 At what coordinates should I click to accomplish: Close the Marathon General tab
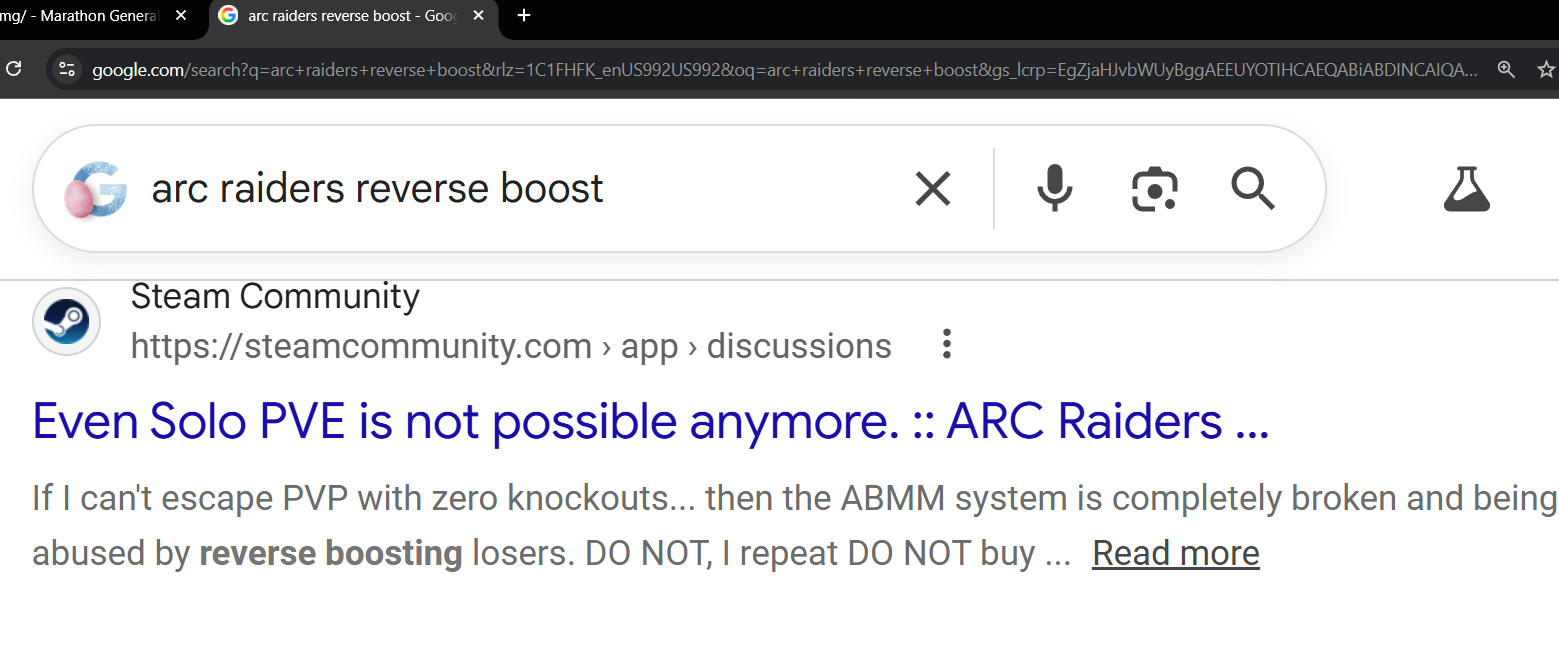coord(180,16)
